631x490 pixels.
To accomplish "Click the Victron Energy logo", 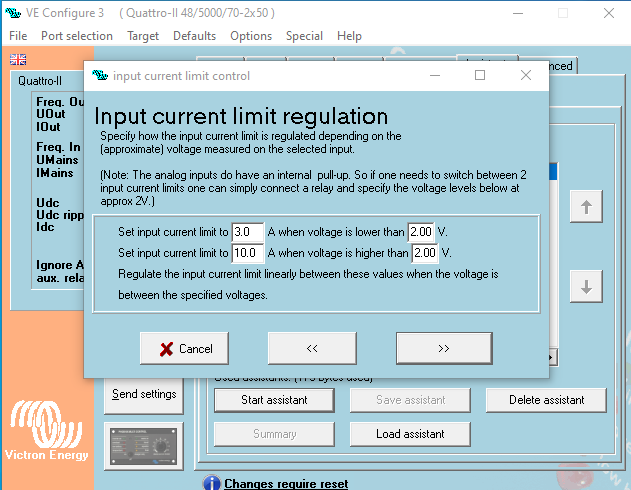I will [46, 430].
